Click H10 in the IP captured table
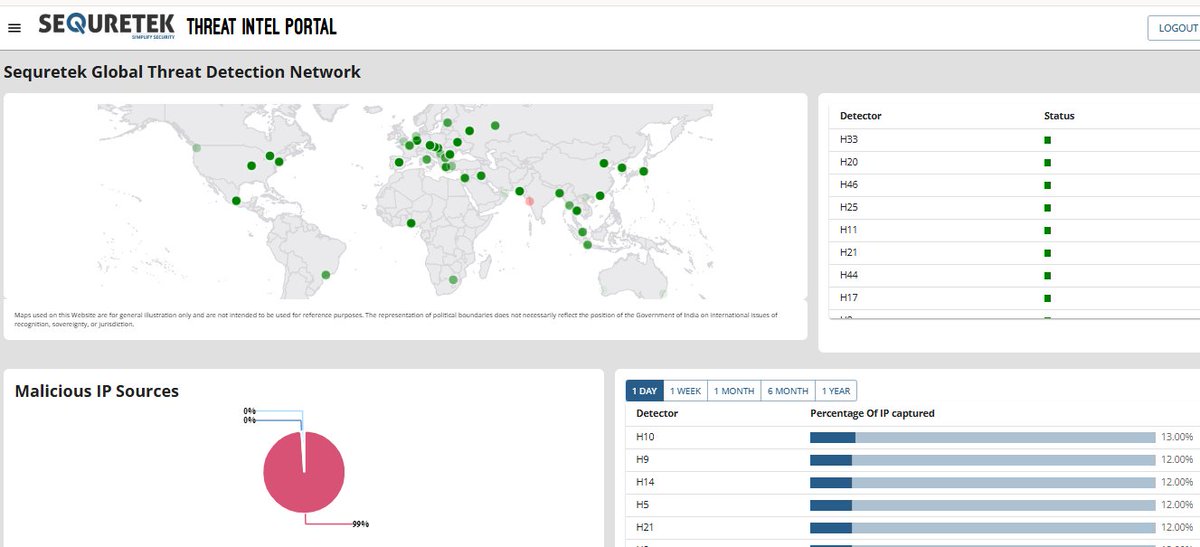The height and width of the screenshot is (547, 1200). point(646,437)
